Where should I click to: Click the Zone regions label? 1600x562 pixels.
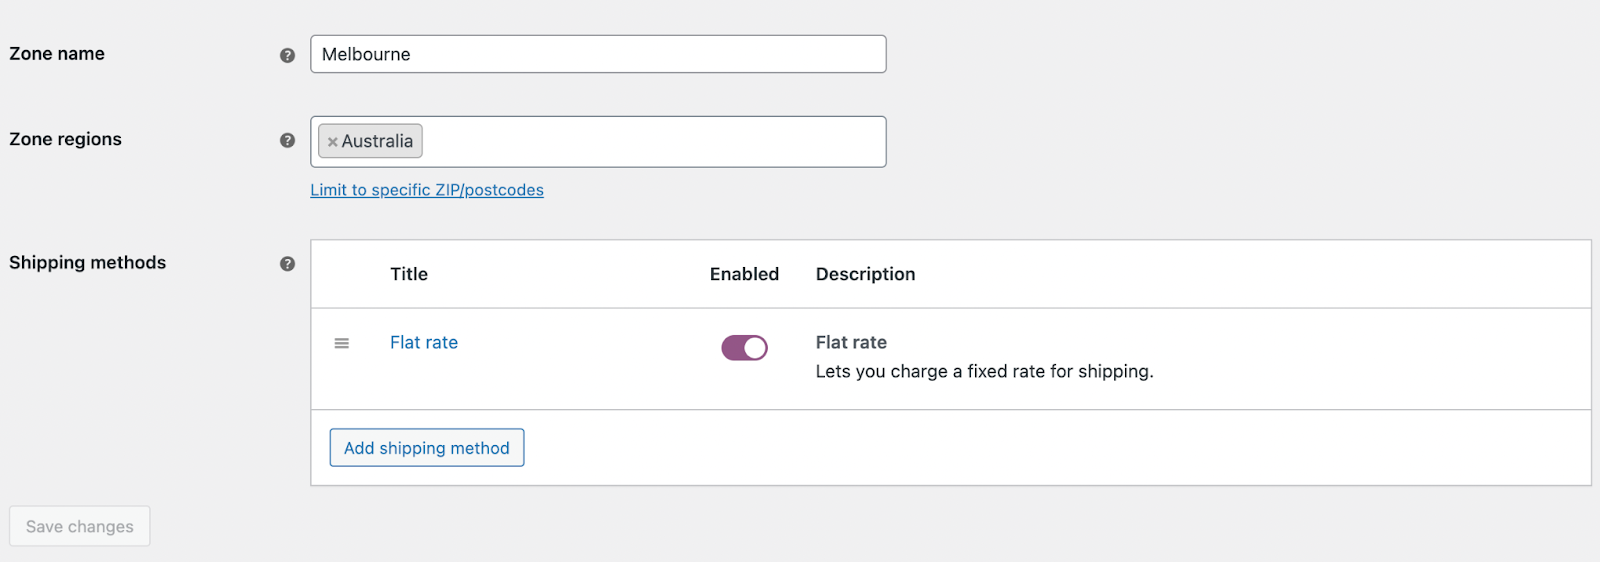66,139
